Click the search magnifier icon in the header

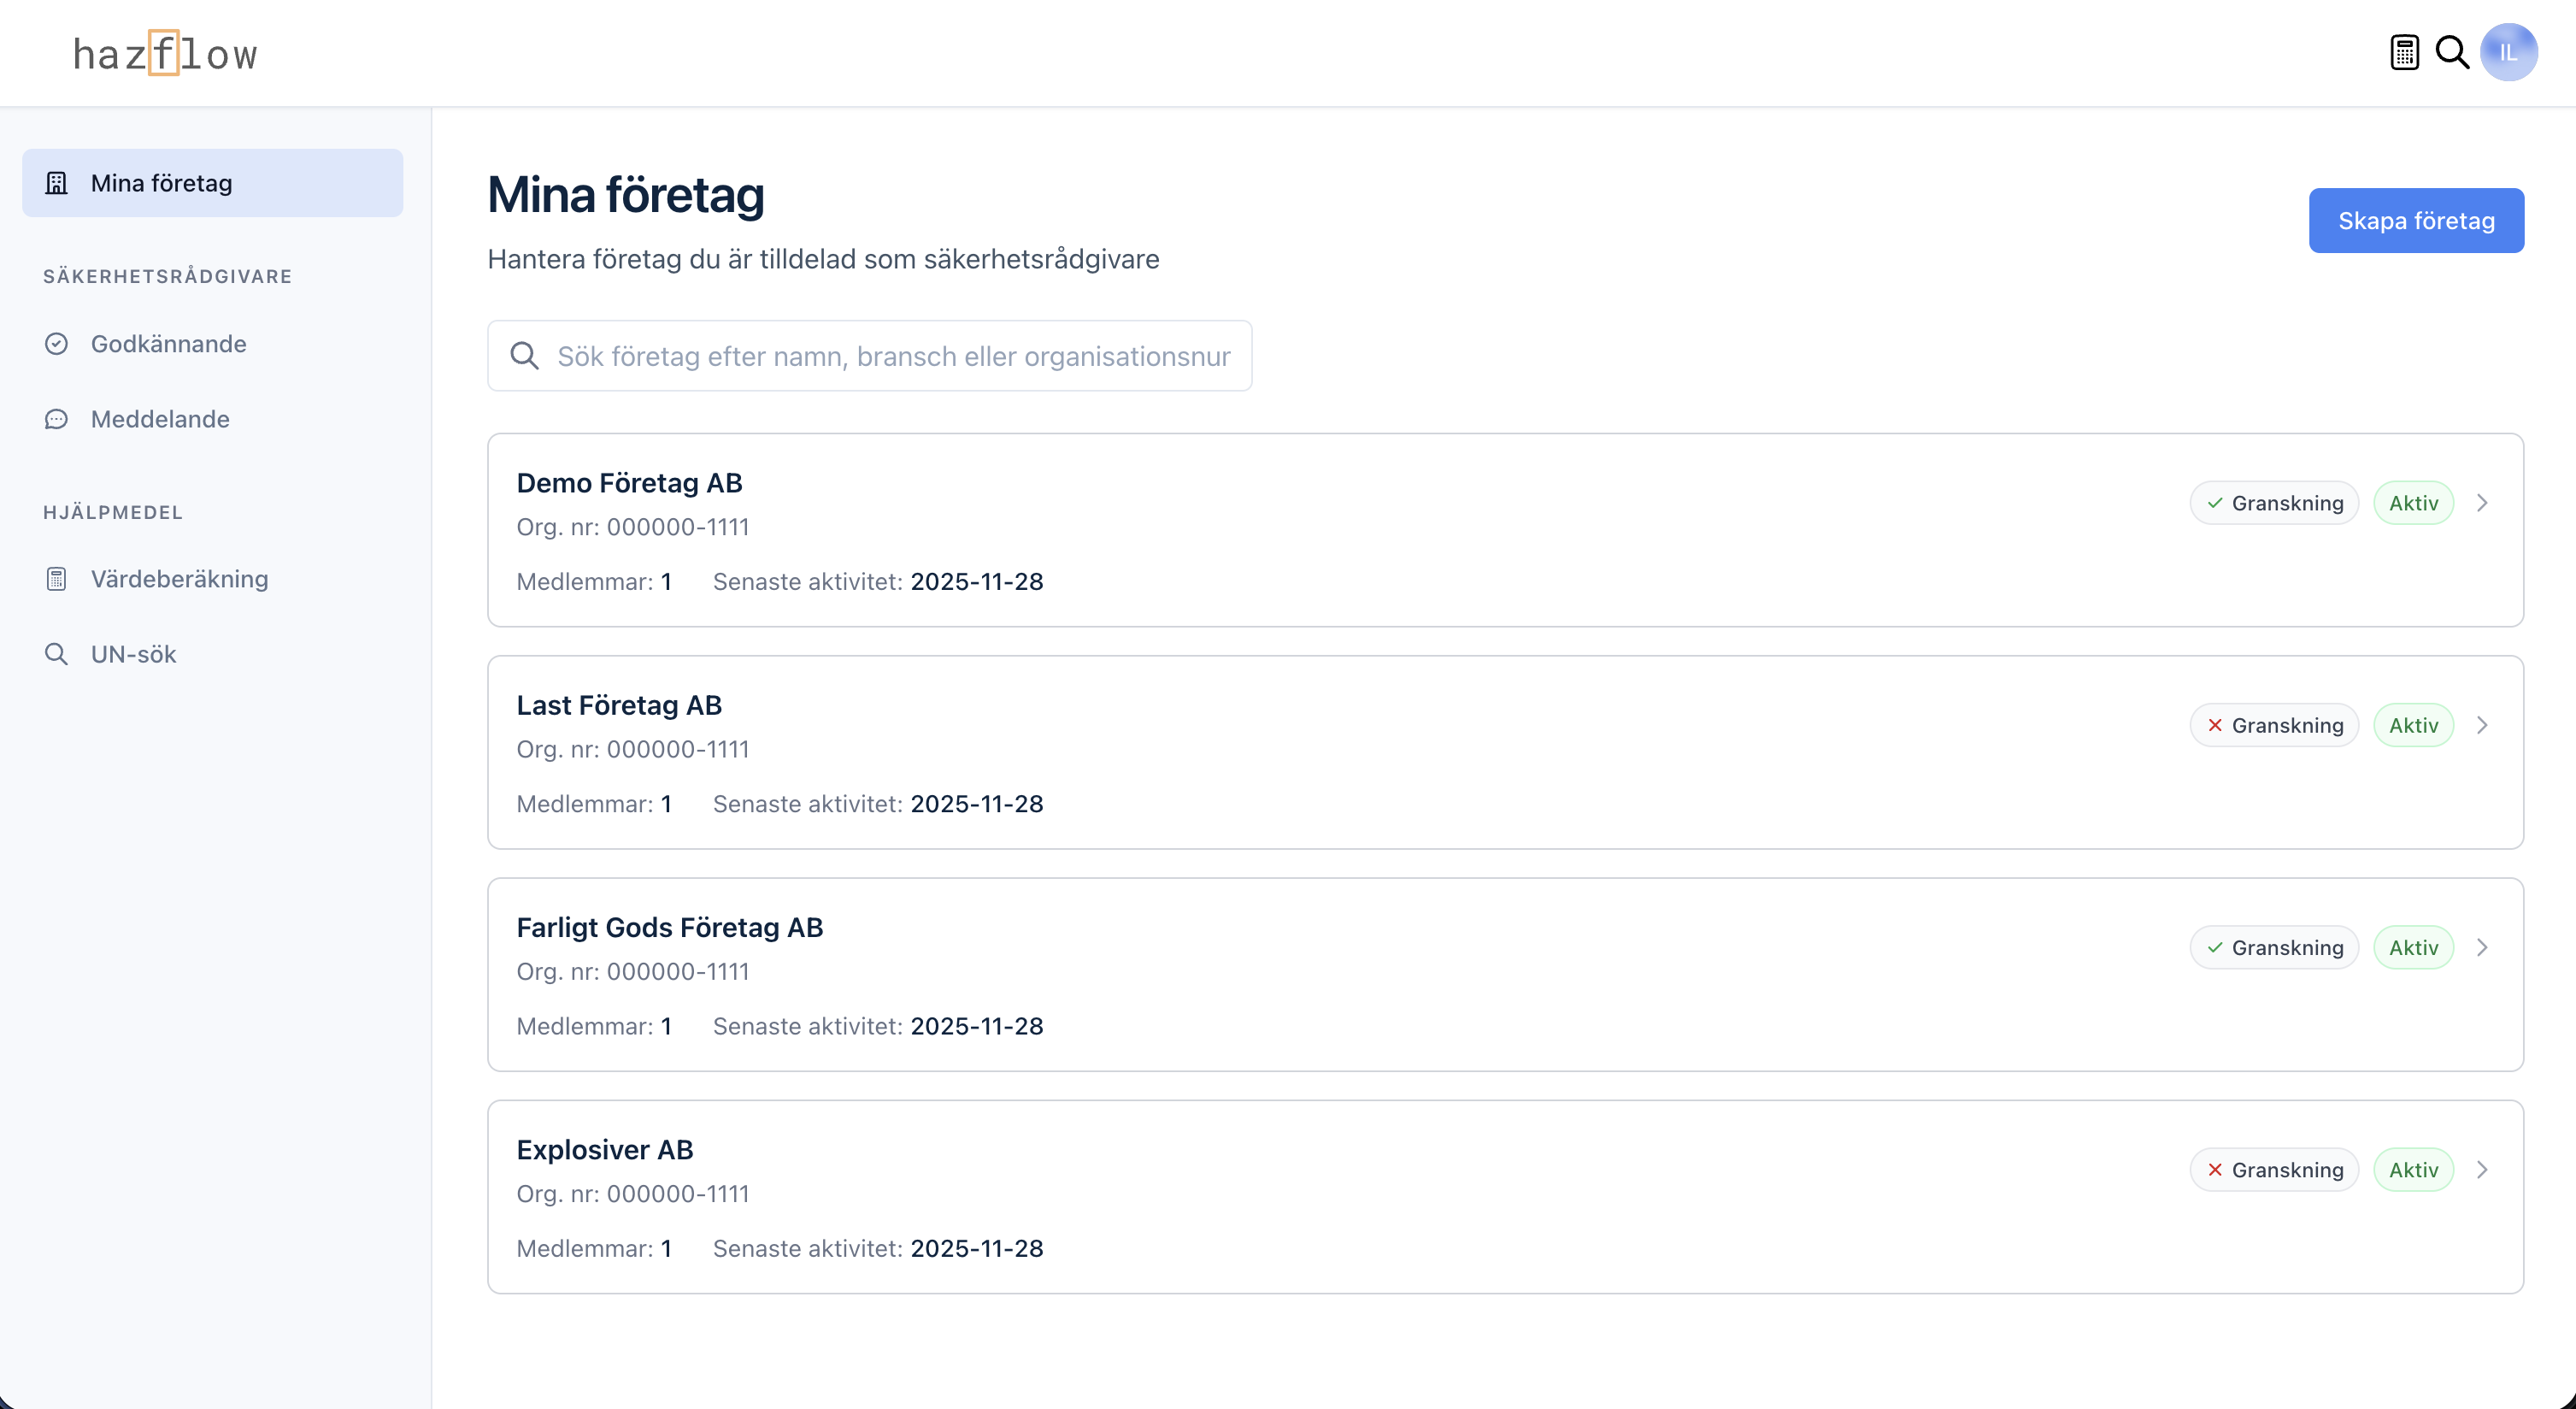(2452, 52)
